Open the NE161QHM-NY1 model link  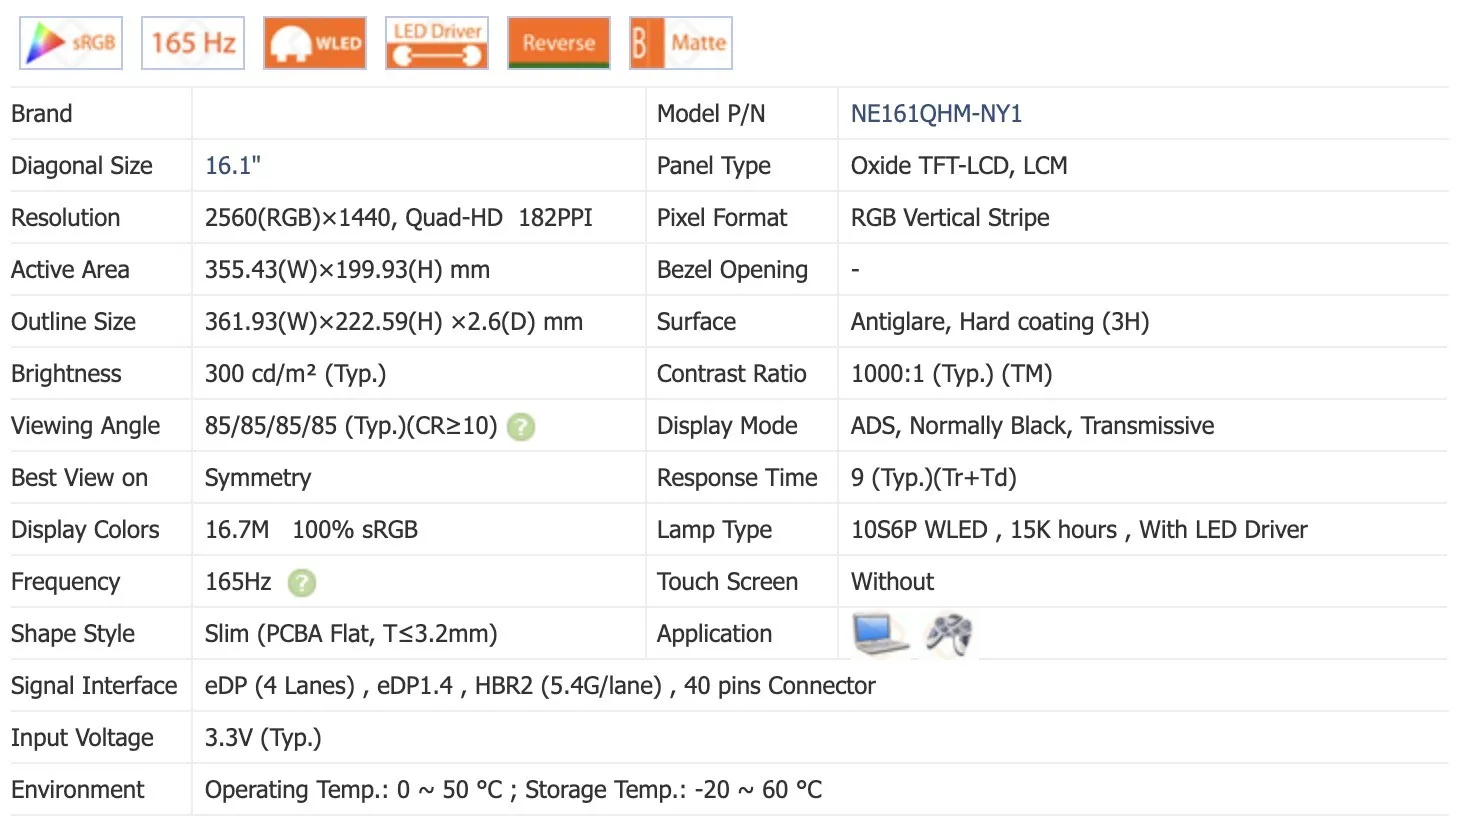(936, 114)
